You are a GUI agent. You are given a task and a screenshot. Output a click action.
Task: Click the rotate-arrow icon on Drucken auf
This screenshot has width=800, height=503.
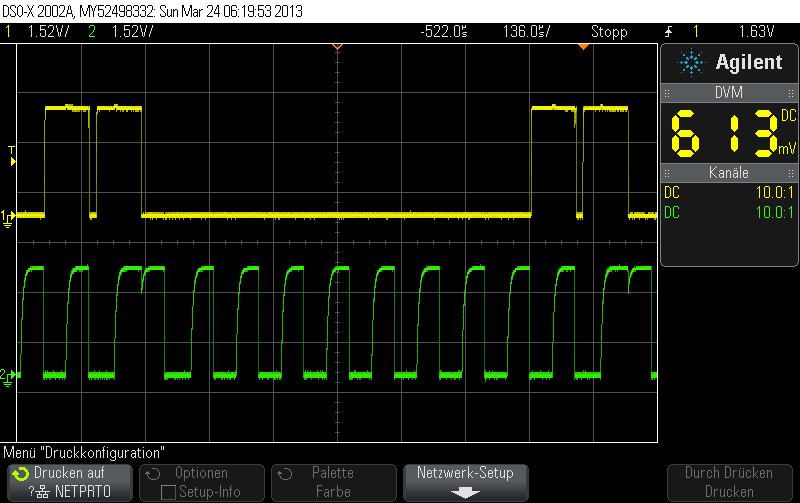click(x=21, y=474)
